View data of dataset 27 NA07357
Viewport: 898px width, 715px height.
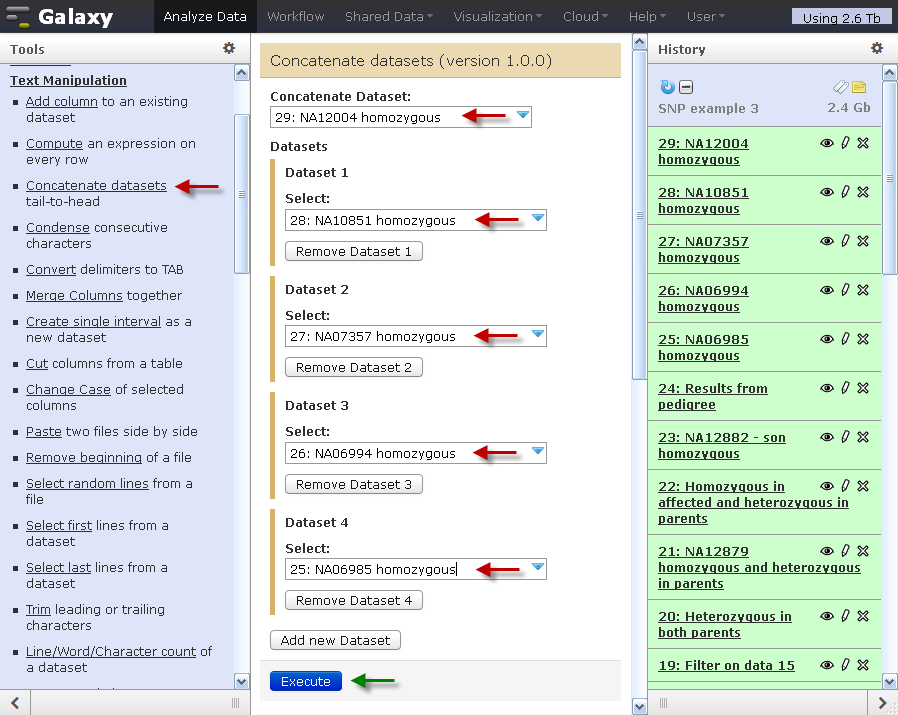pos(827,242)
